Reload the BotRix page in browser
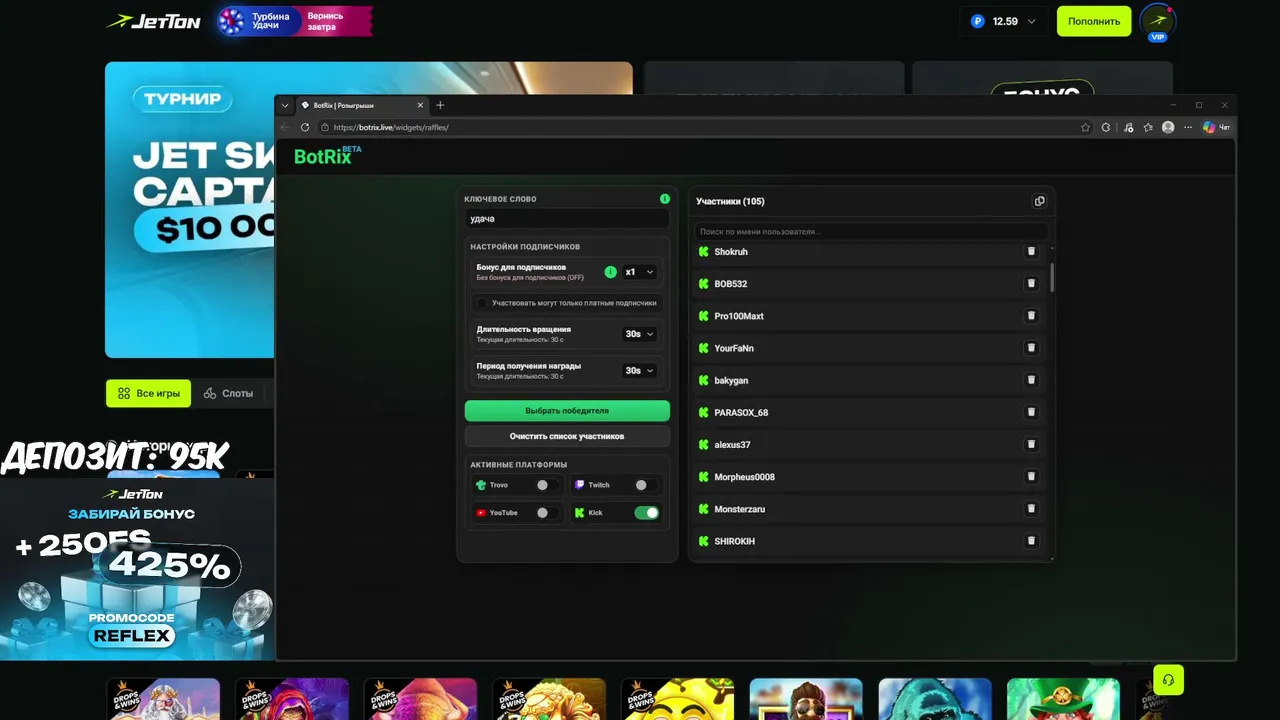 click(305, 127)
